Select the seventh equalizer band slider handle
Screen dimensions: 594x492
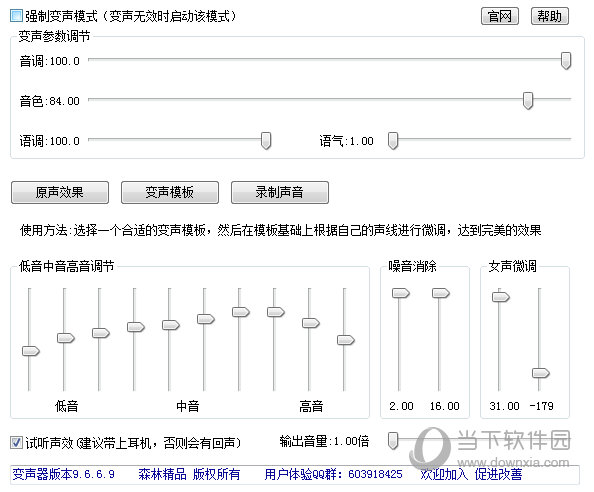click(x=241, y=312)
